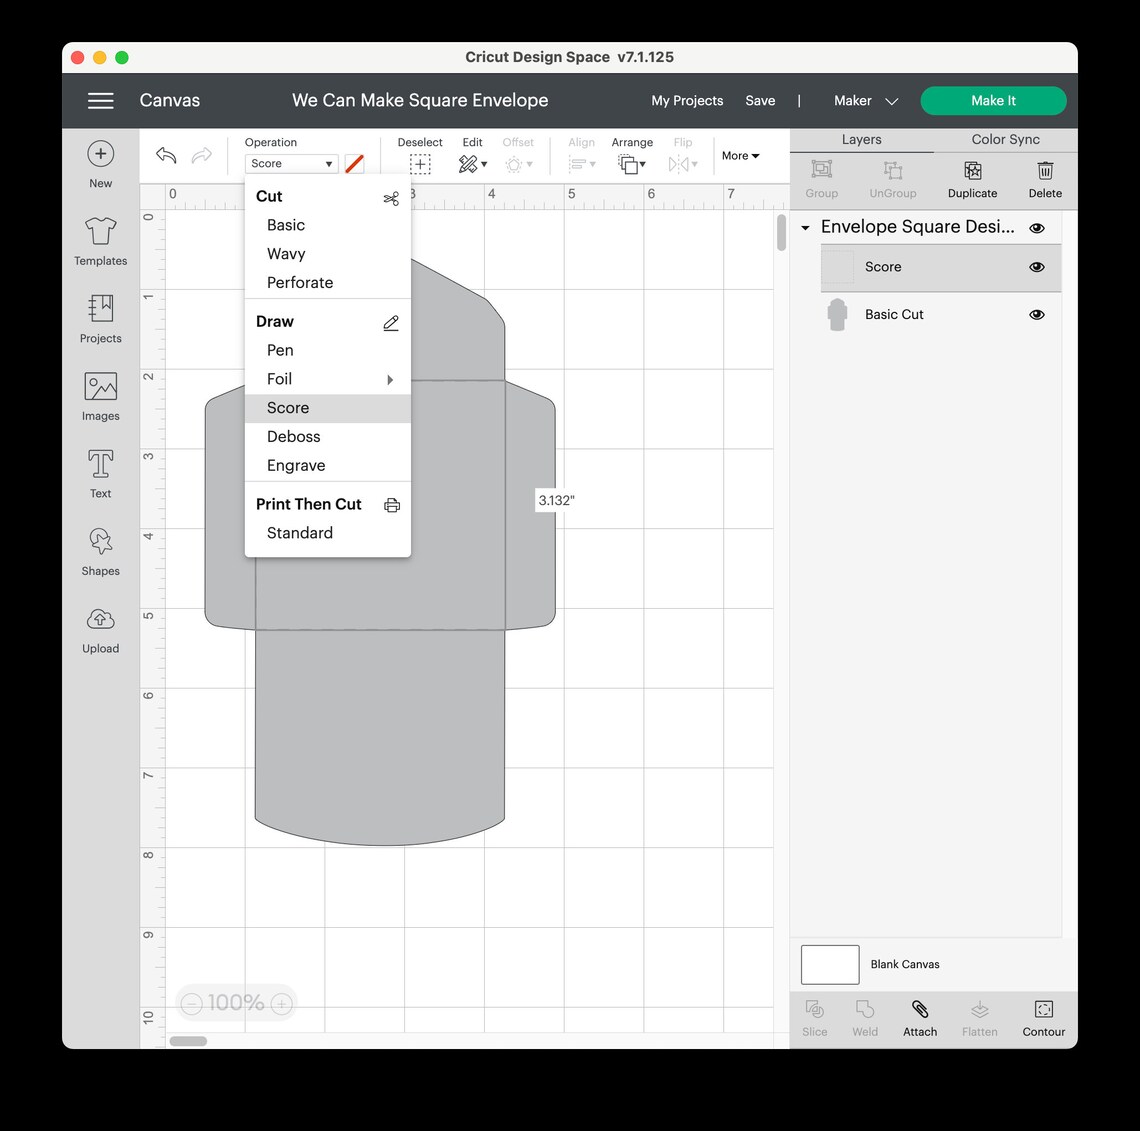Select the Contour tool
1140x1131 pixels.
pos(1043,1018)
